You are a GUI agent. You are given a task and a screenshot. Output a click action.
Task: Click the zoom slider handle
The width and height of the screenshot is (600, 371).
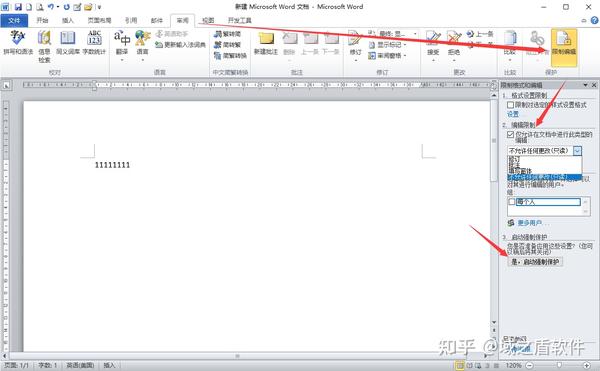coord(559,366)
